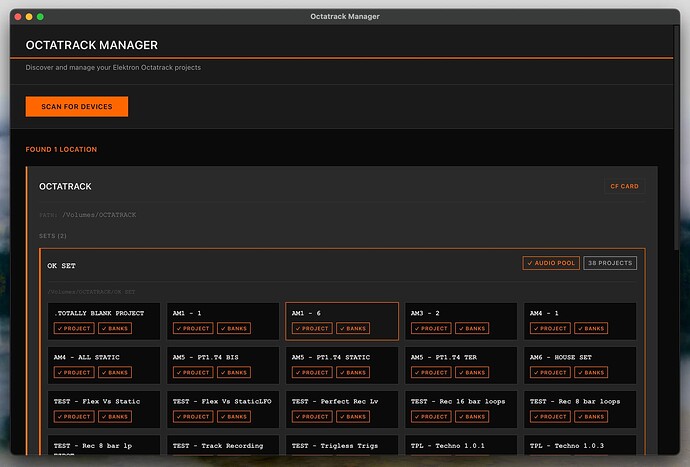Image resolution: width=690 pixels, height=467 pixels.
Task: Click Project badge on .TOTALLY BLANK PROJECT
Action: [x=73, y=328]
